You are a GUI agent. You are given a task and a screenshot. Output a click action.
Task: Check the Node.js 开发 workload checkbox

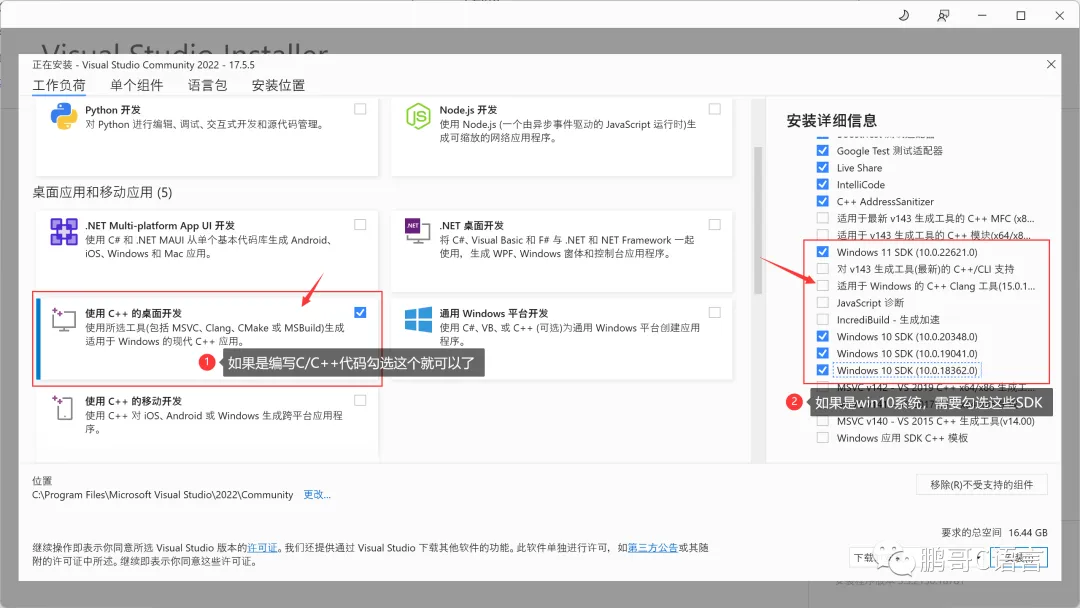click(x=715, y=109)
